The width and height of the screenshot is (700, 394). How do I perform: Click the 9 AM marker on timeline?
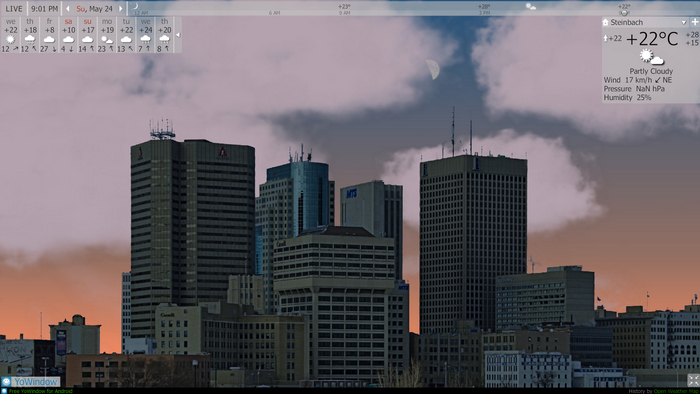click(x=344, y=13)
